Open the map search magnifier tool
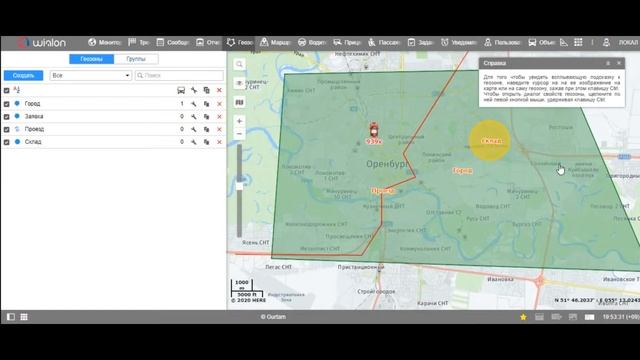 (x=240, y=64)
